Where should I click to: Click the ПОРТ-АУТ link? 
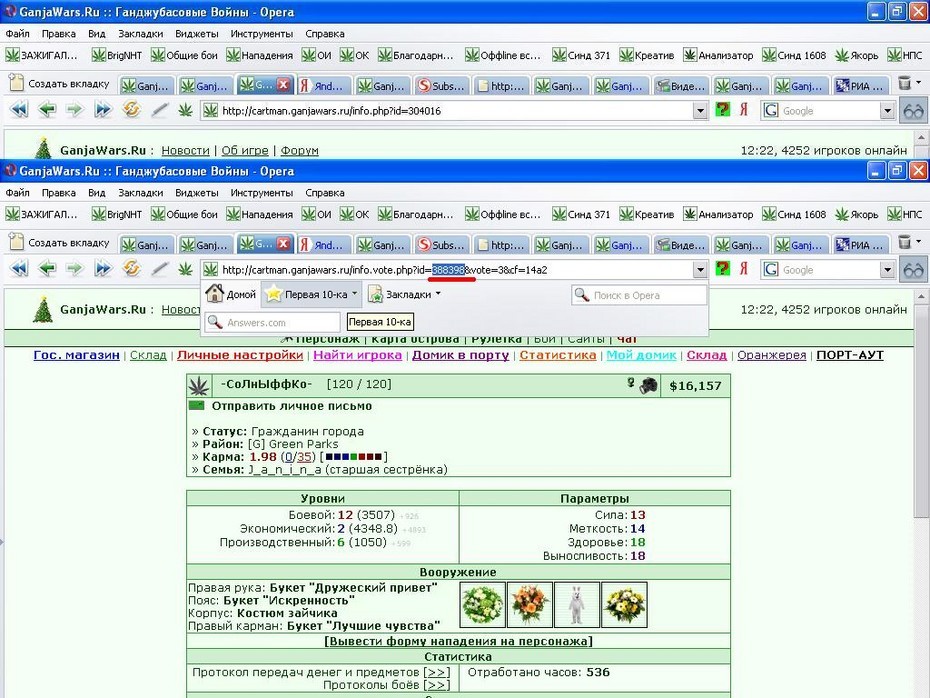coord(850,355)
